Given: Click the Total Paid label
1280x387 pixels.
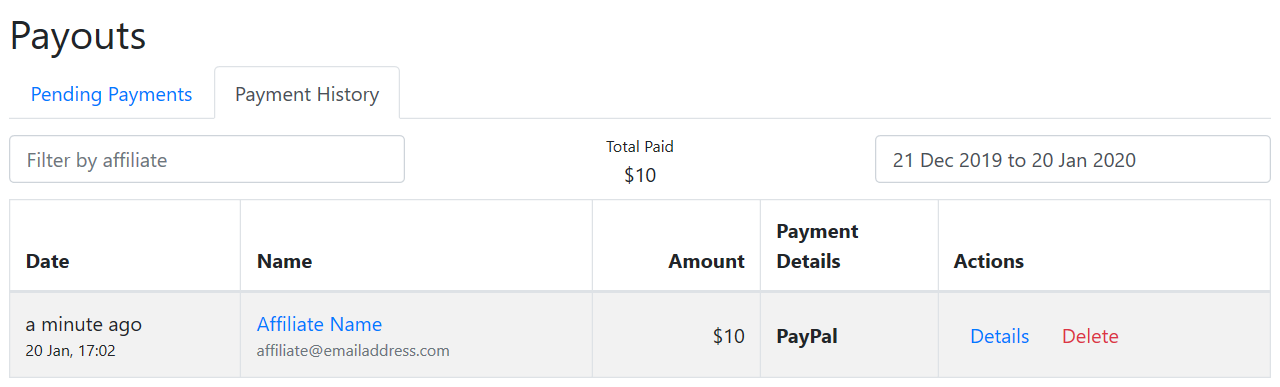Looking at the screenshot, I should 640,146.
